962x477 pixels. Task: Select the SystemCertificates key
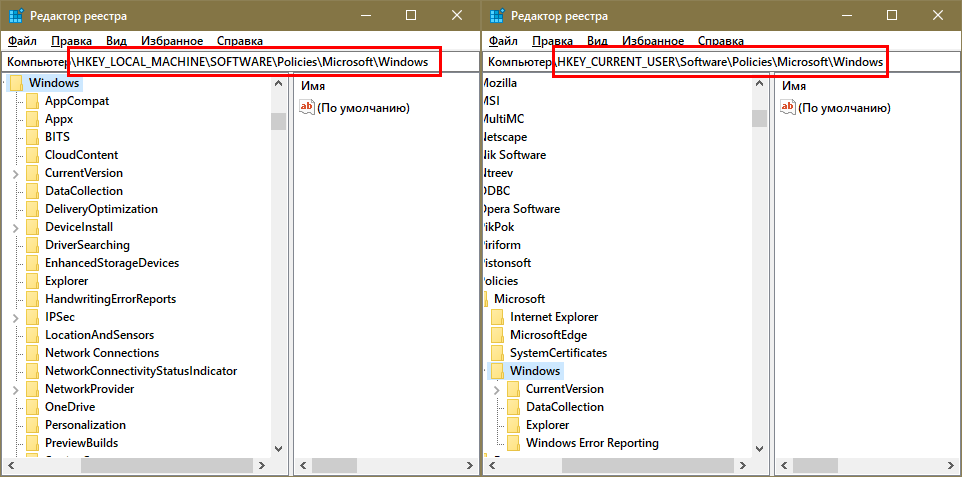(x=558, y=353)
